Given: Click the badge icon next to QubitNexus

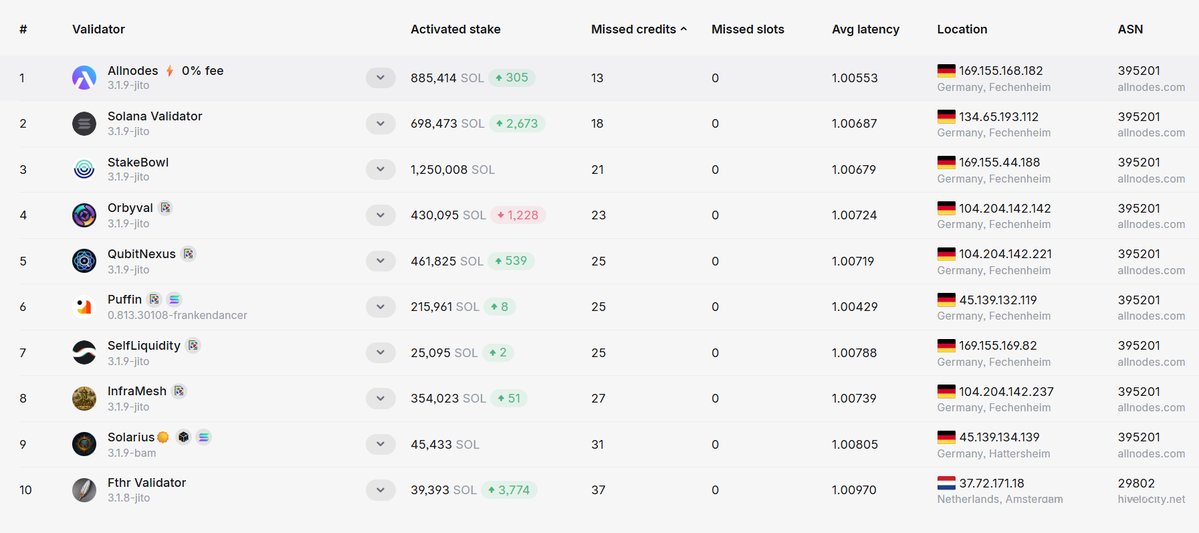Looking at the screenshot, I should coord(188,254).
